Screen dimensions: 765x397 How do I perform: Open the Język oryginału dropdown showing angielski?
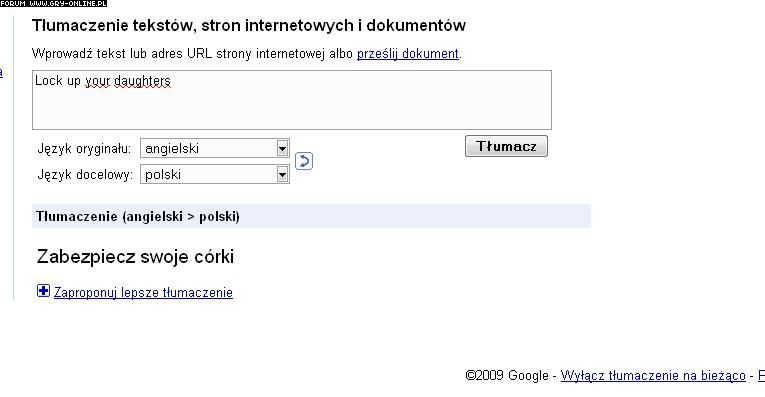point(215,148)
